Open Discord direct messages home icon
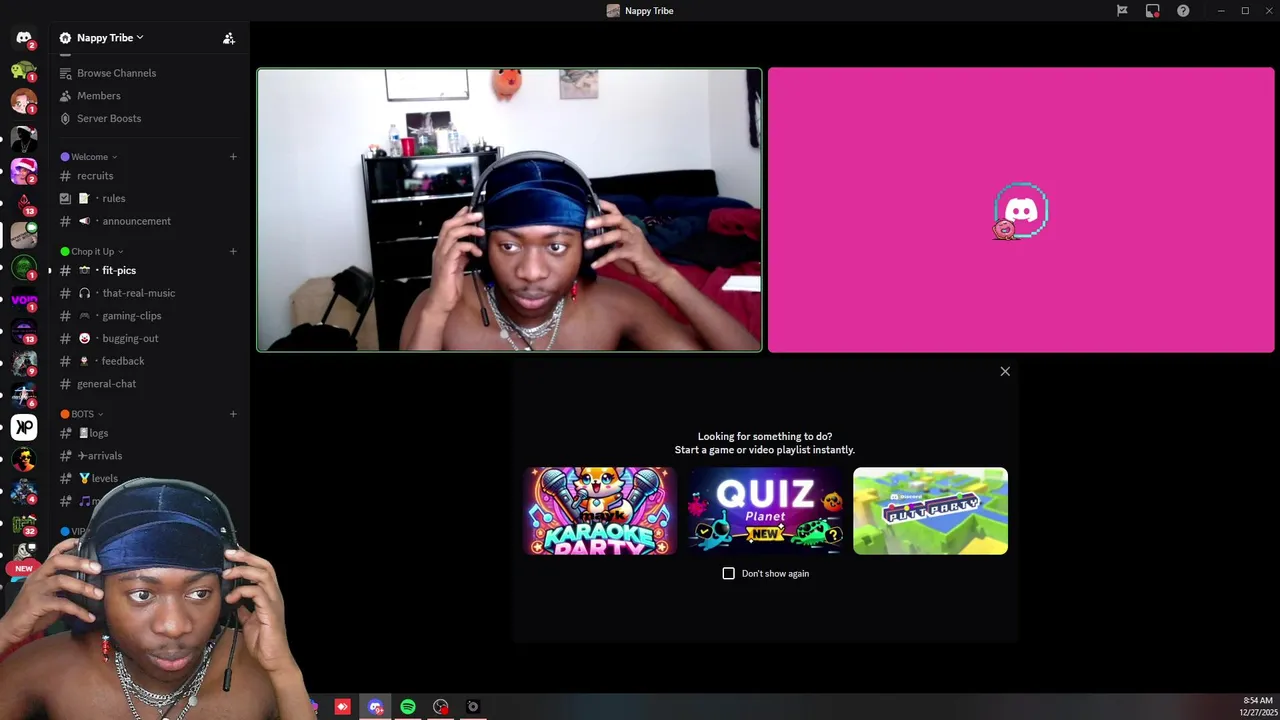The height and width of the screenshot is (720, 1280). coord(24,37)
